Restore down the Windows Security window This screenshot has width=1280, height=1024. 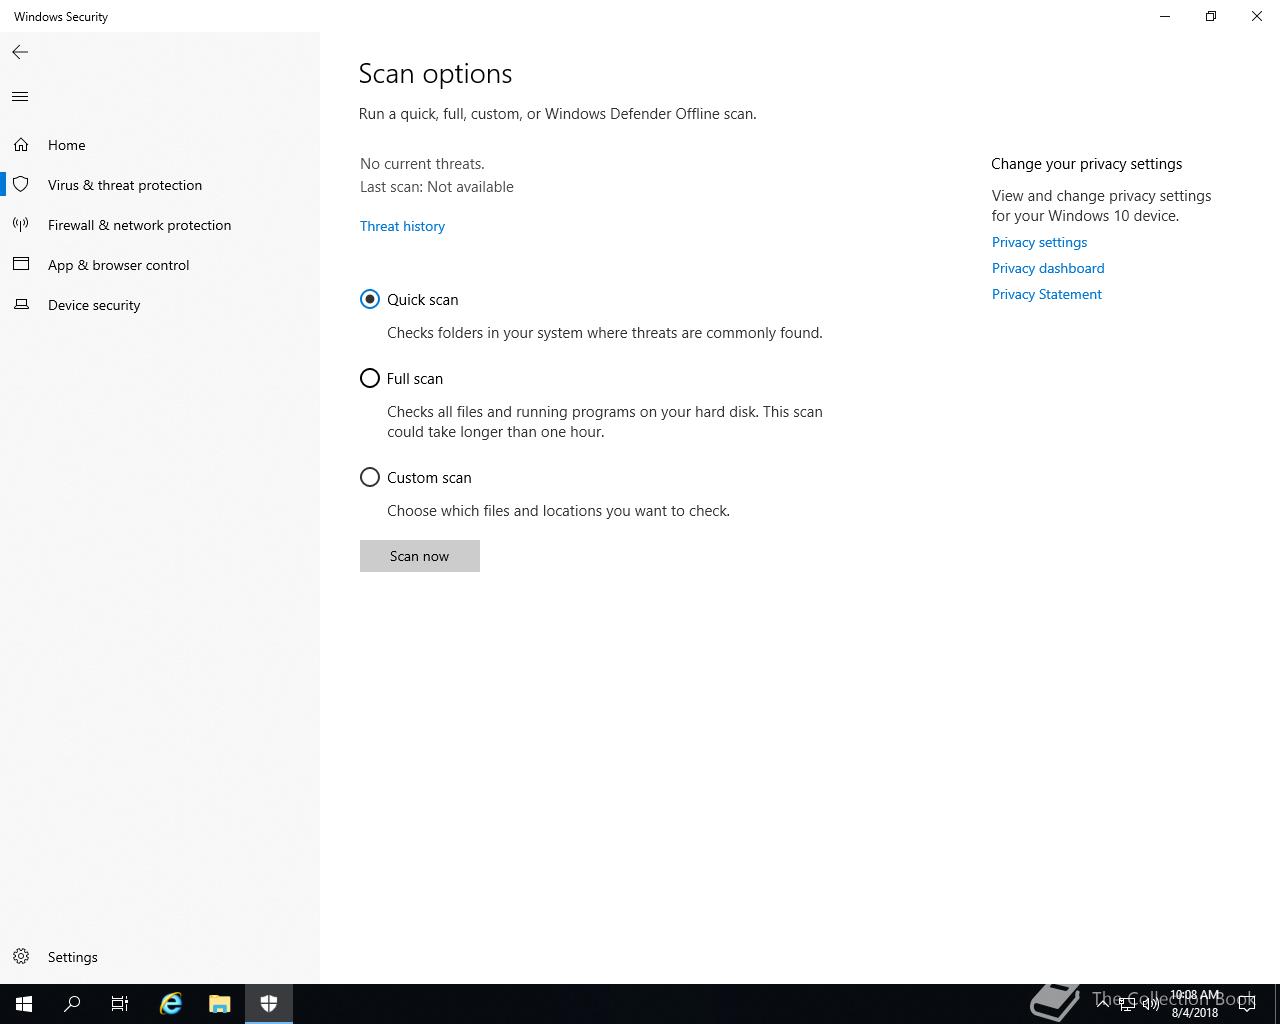click(1211, 16)
